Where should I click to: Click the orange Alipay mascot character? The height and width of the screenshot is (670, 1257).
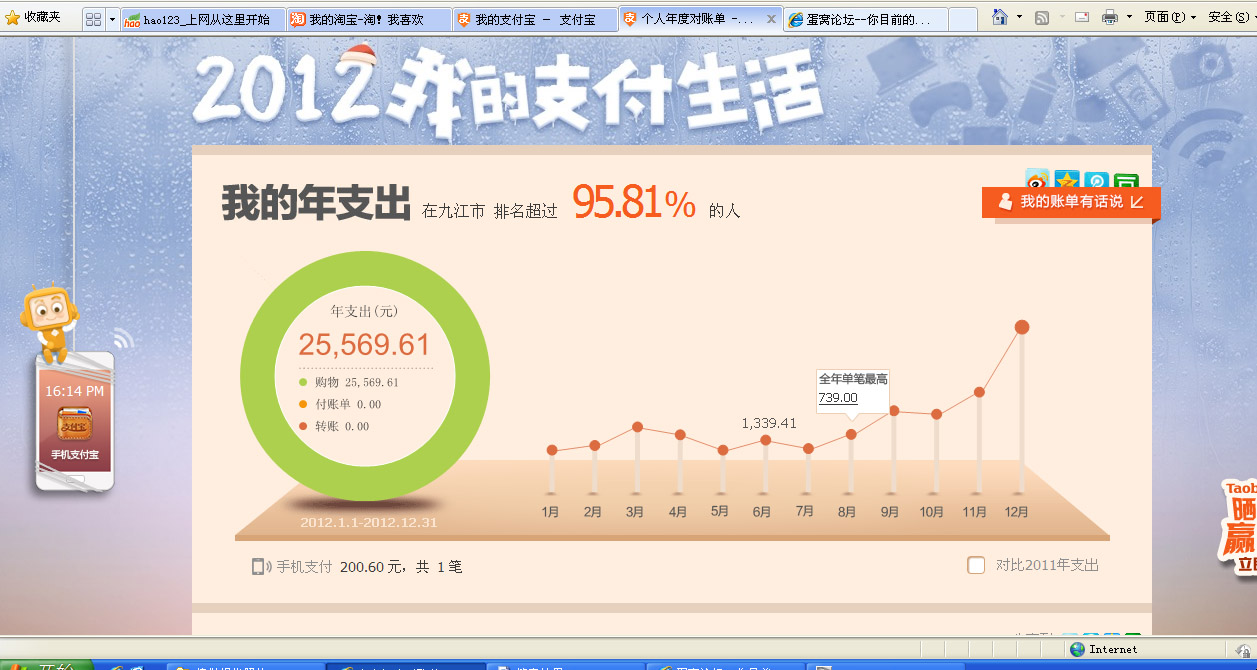pyautogui.click(x=48, y=322)
